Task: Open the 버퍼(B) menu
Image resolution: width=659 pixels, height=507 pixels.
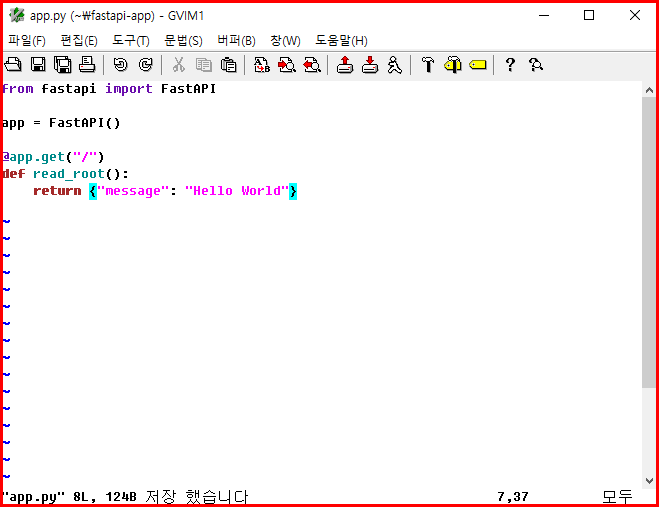Action: tap(236, 41)
